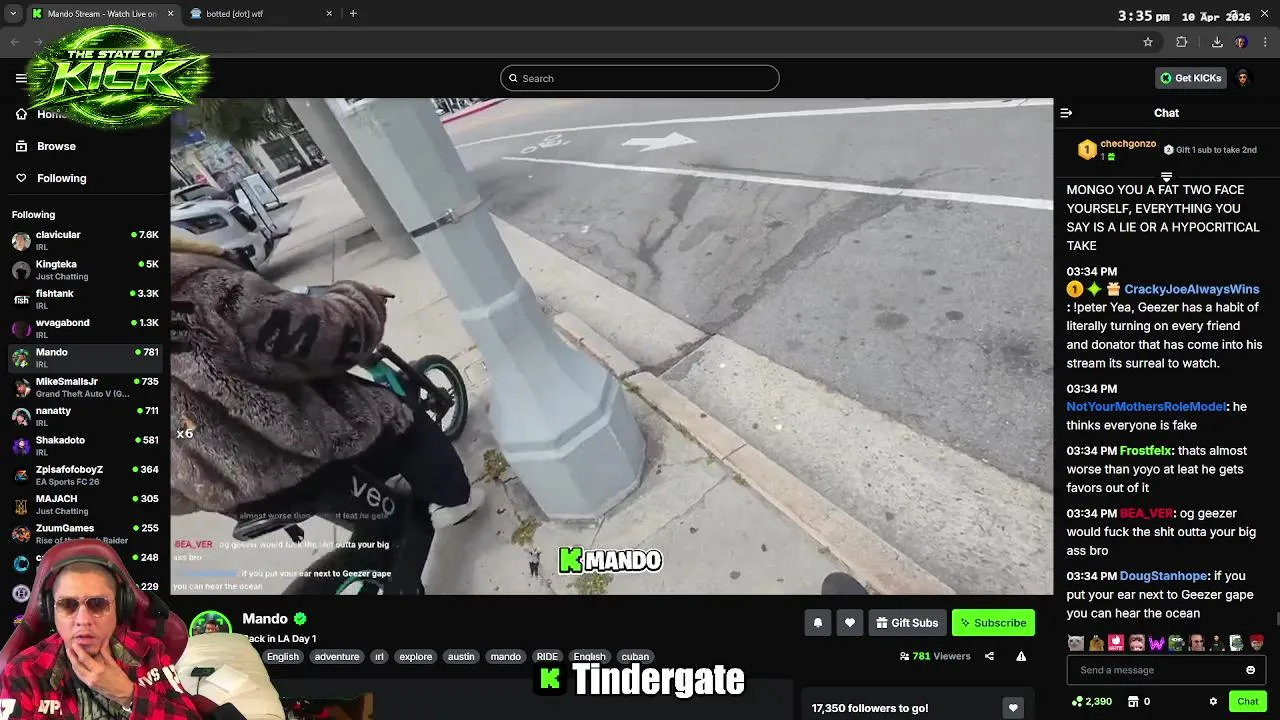Click the irl tag

coord(379,657)
